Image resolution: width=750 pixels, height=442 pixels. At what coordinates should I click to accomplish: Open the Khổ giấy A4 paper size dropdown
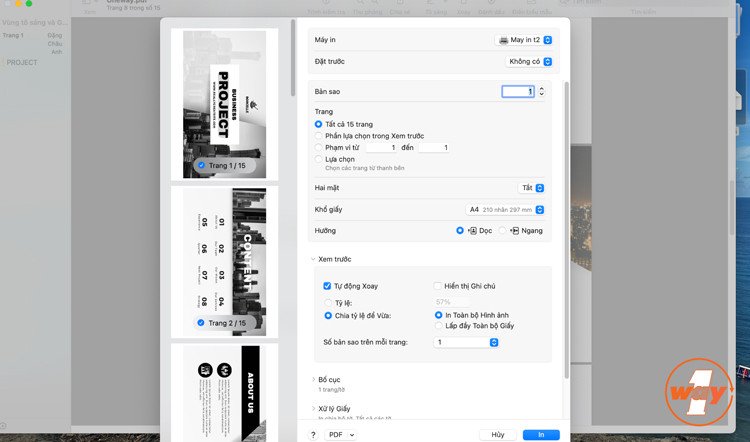coord(505,210)
